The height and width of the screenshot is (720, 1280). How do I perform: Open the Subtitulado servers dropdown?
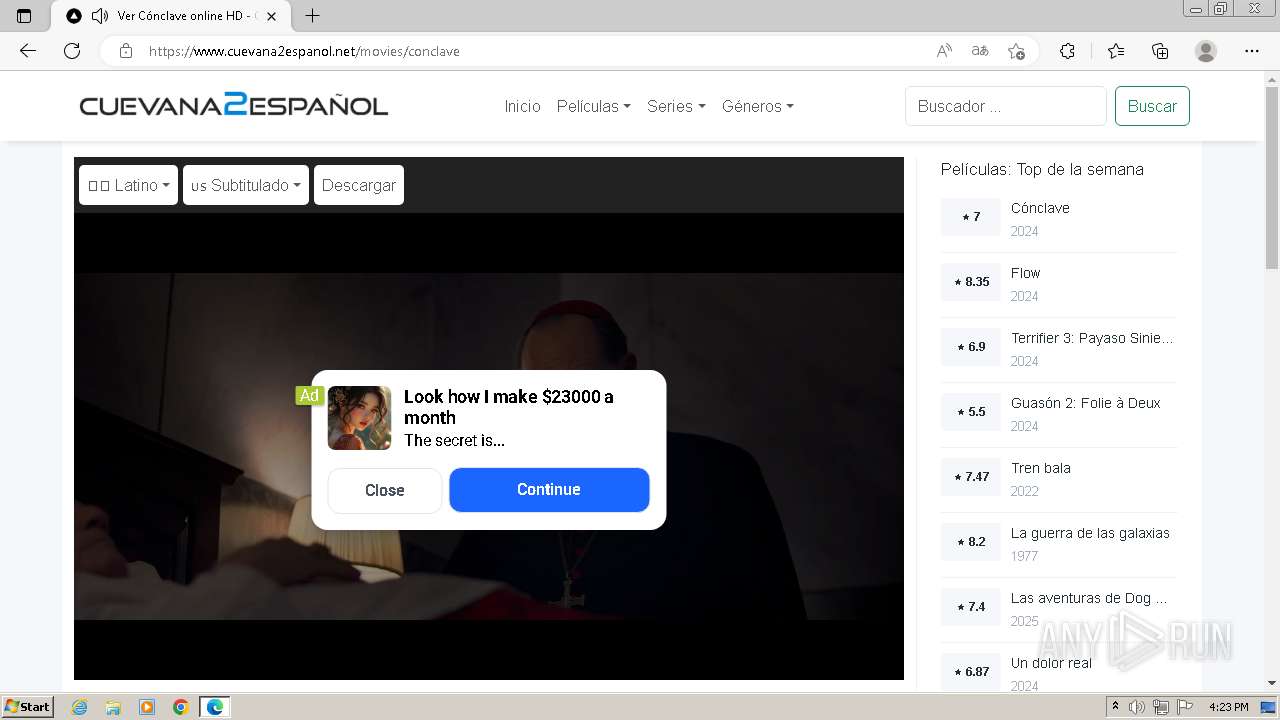[246, 185]
